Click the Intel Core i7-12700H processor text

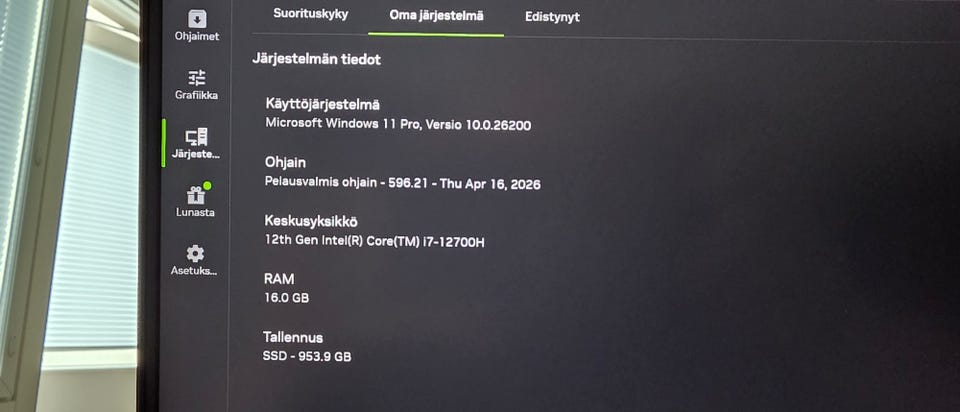(374, 241)
